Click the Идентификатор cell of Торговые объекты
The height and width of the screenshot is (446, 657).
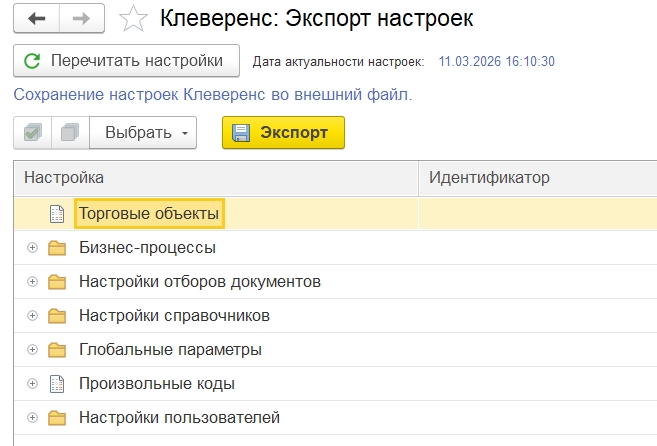[538, 214]
